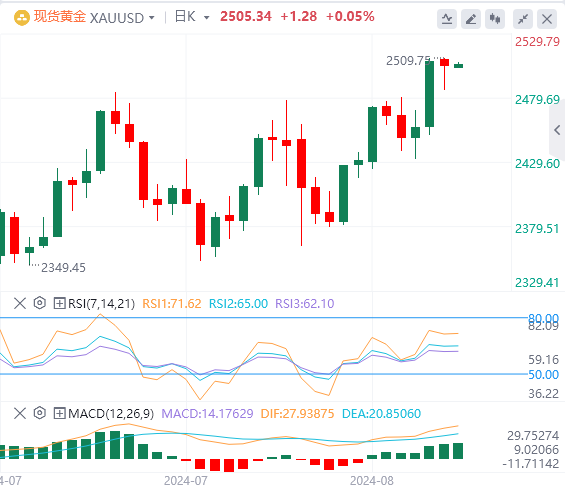Switch chart style with the candlestick icon
This screenshot has width=565, height=491.
495,19
